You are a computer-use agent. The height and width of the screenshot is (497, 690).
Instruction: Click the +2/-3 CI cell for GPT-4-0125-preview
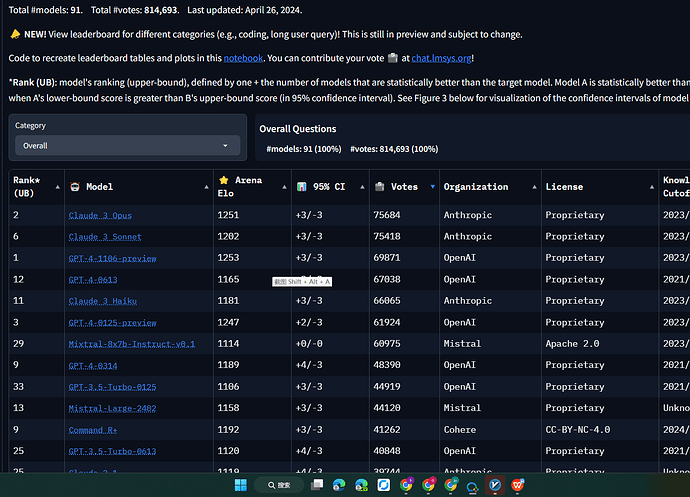coord(309,323)
